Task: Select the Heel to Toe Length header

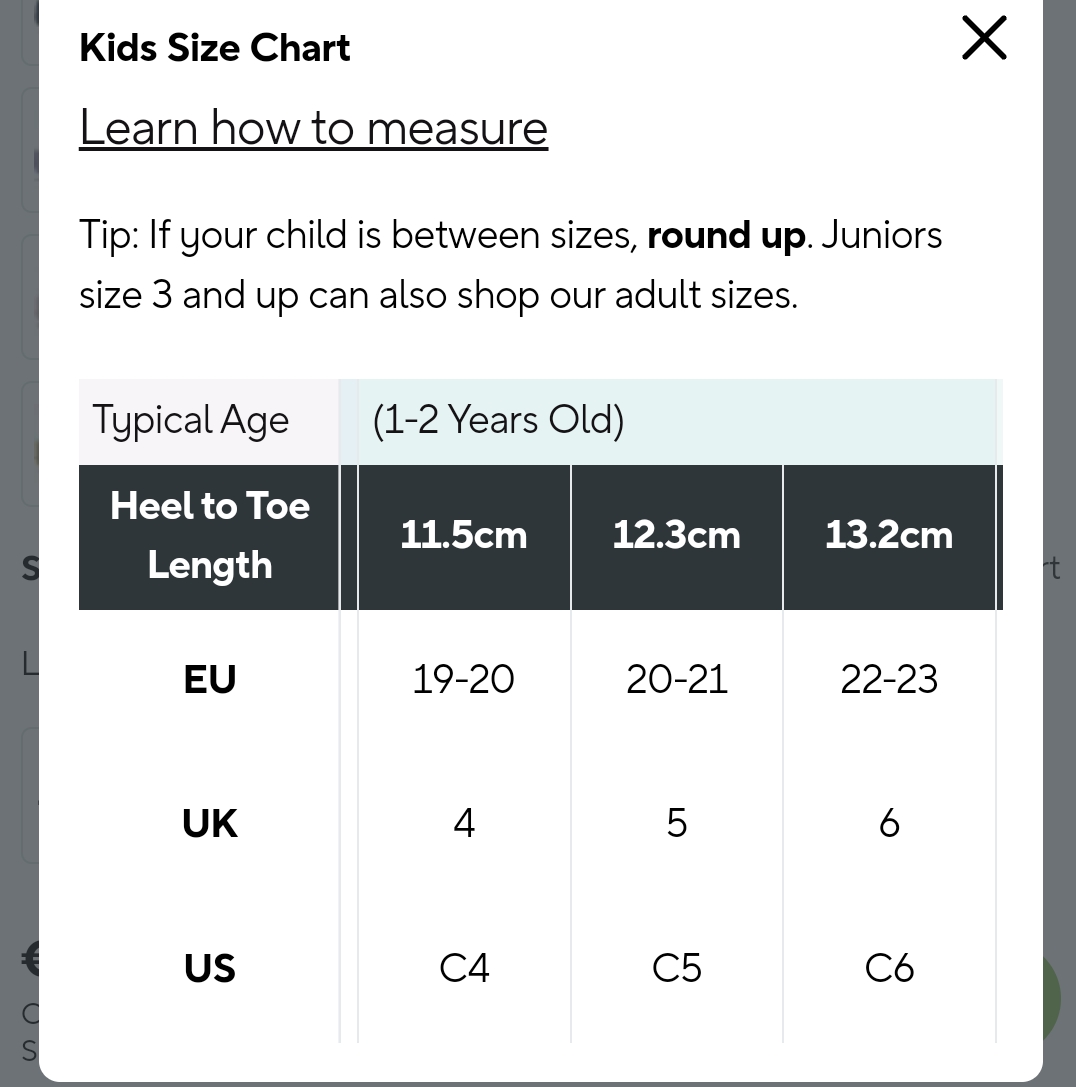Action: pyautogui.click(x=210, y=536)
